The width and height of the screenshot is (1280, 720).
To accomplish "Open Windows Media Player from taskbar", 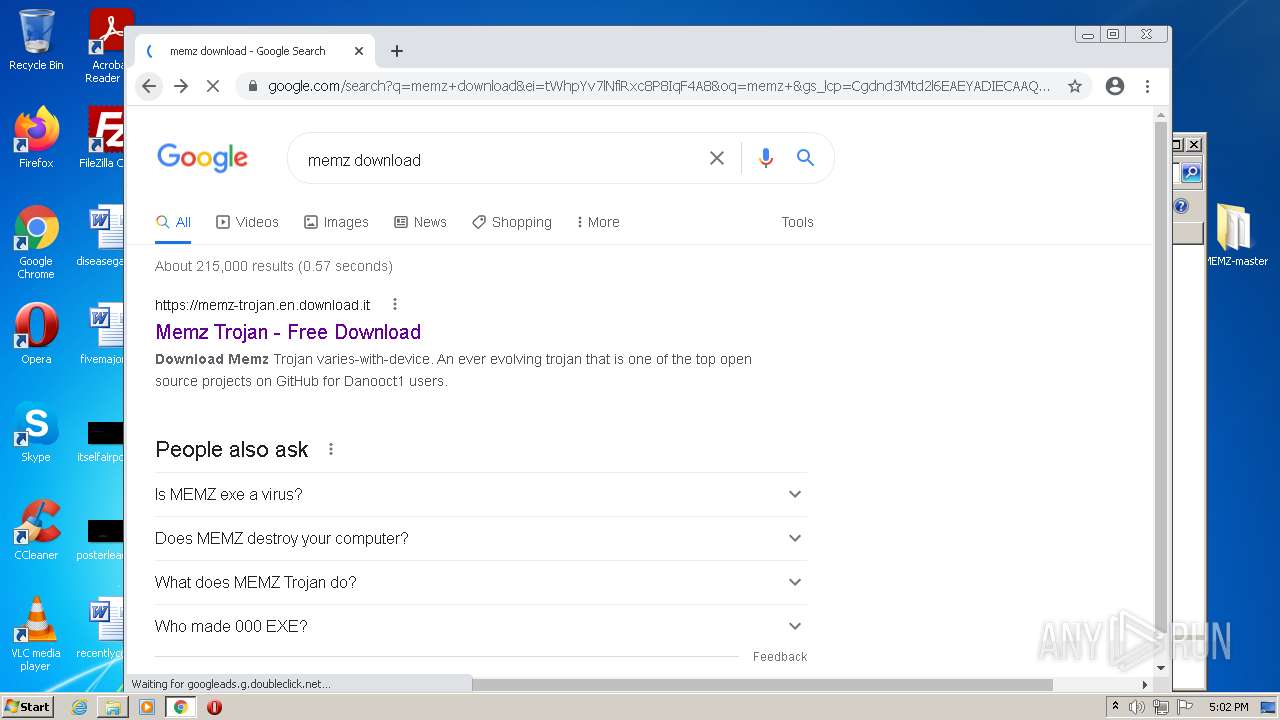I will tap(147, 707).
